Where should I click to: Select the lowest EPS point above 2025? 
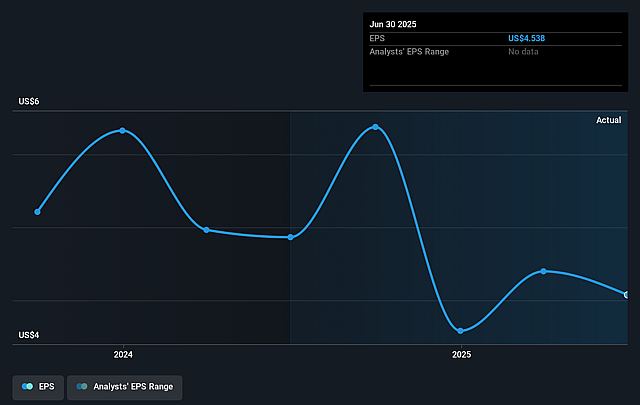[460, 331]
